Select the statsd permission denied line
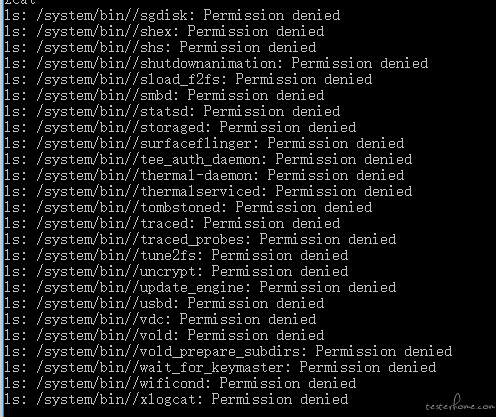 172,112
